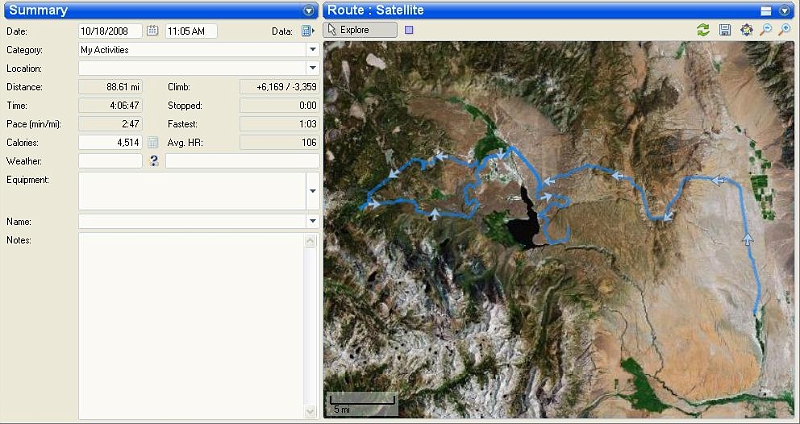
Task: Click the Climb value +6,169 / -3,359
Action: point(280,87)
